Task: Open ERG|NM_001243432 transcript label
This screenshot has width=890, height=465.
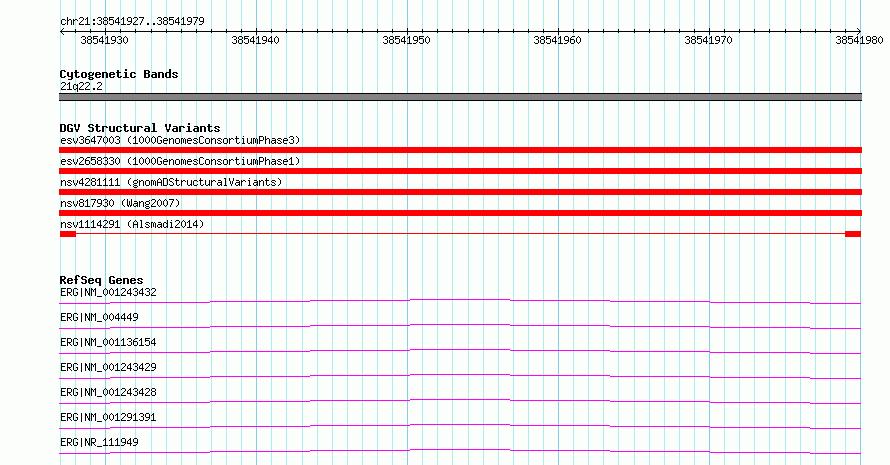Action: coord(108,292)
